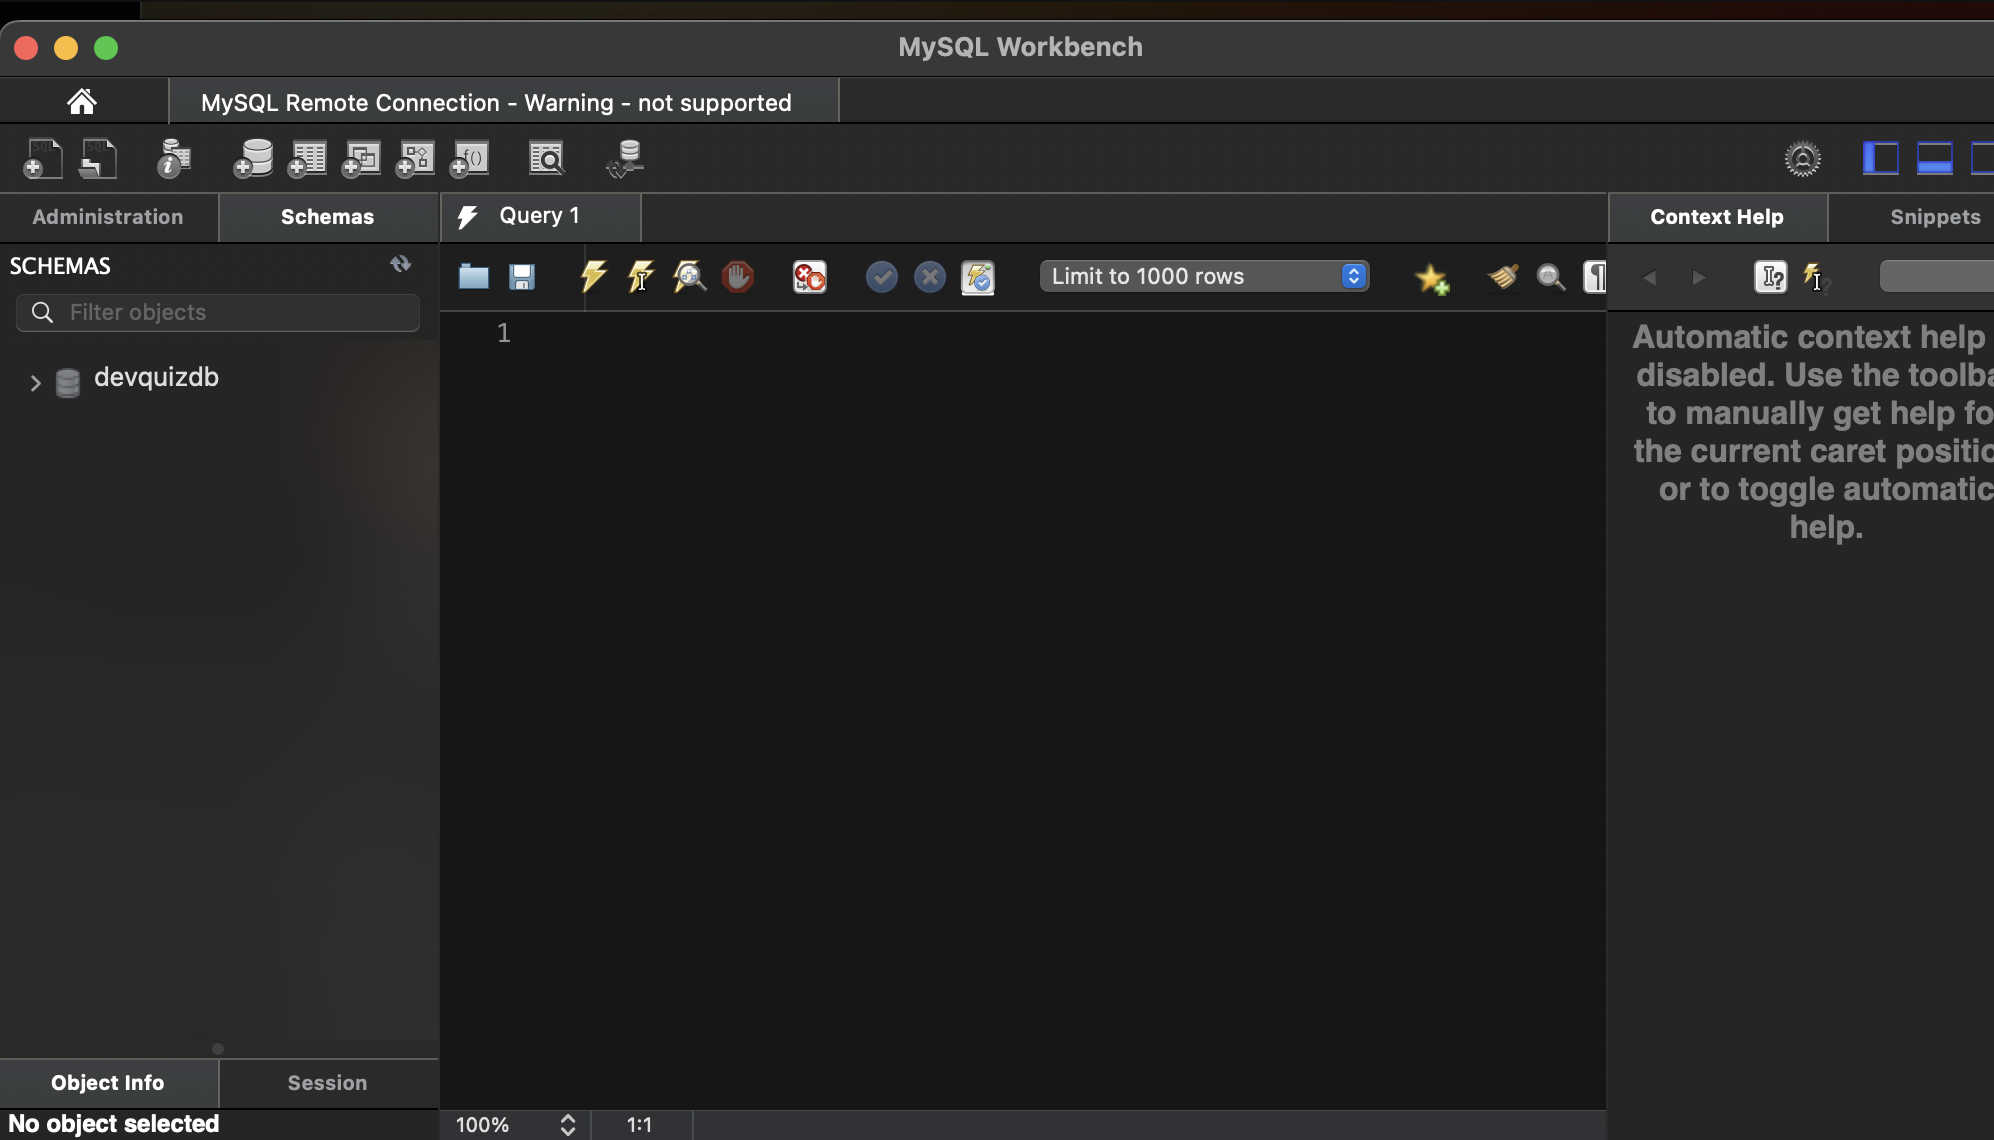The width and height of the screenshot is (1994, 1140).
Task: Expand the devquizdb schema tree
Action: (x=35, y=382)
